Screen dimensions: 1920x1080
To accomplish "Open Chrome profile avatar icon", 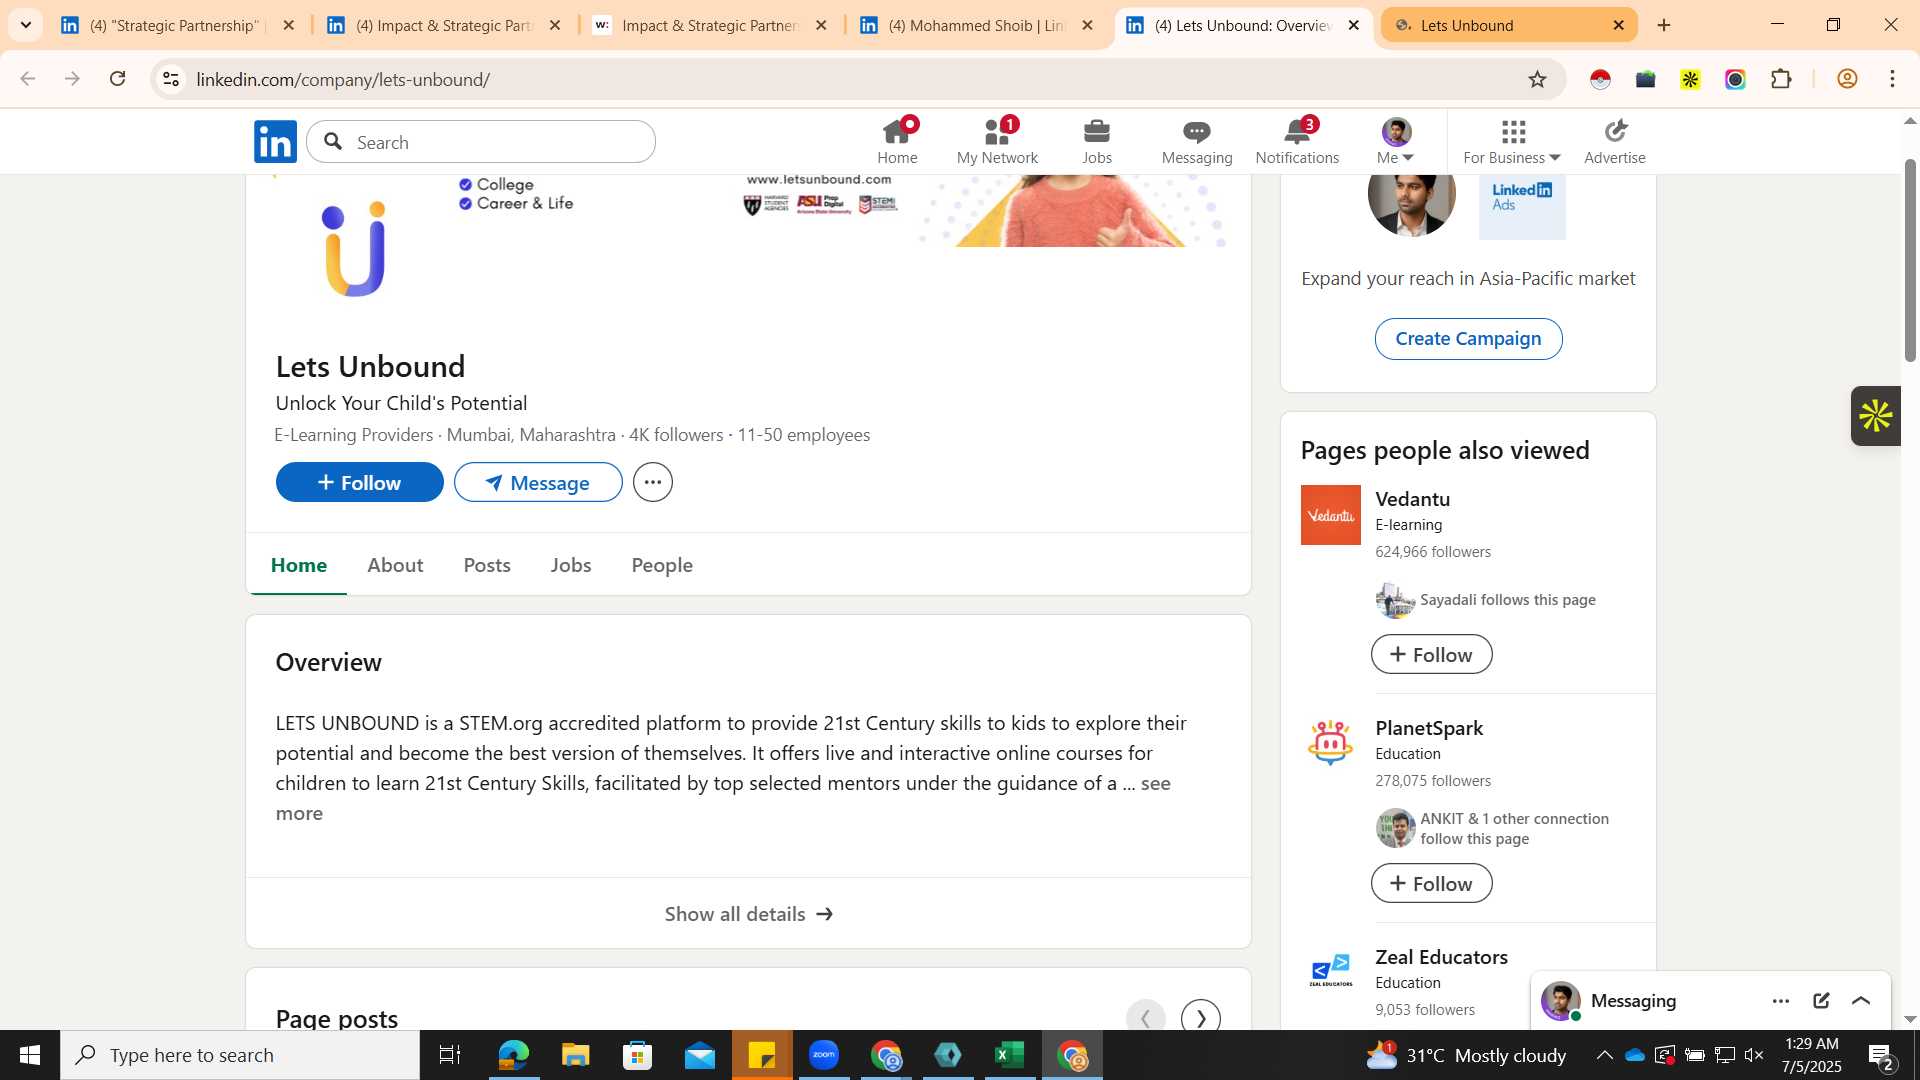I will 1847,79.
